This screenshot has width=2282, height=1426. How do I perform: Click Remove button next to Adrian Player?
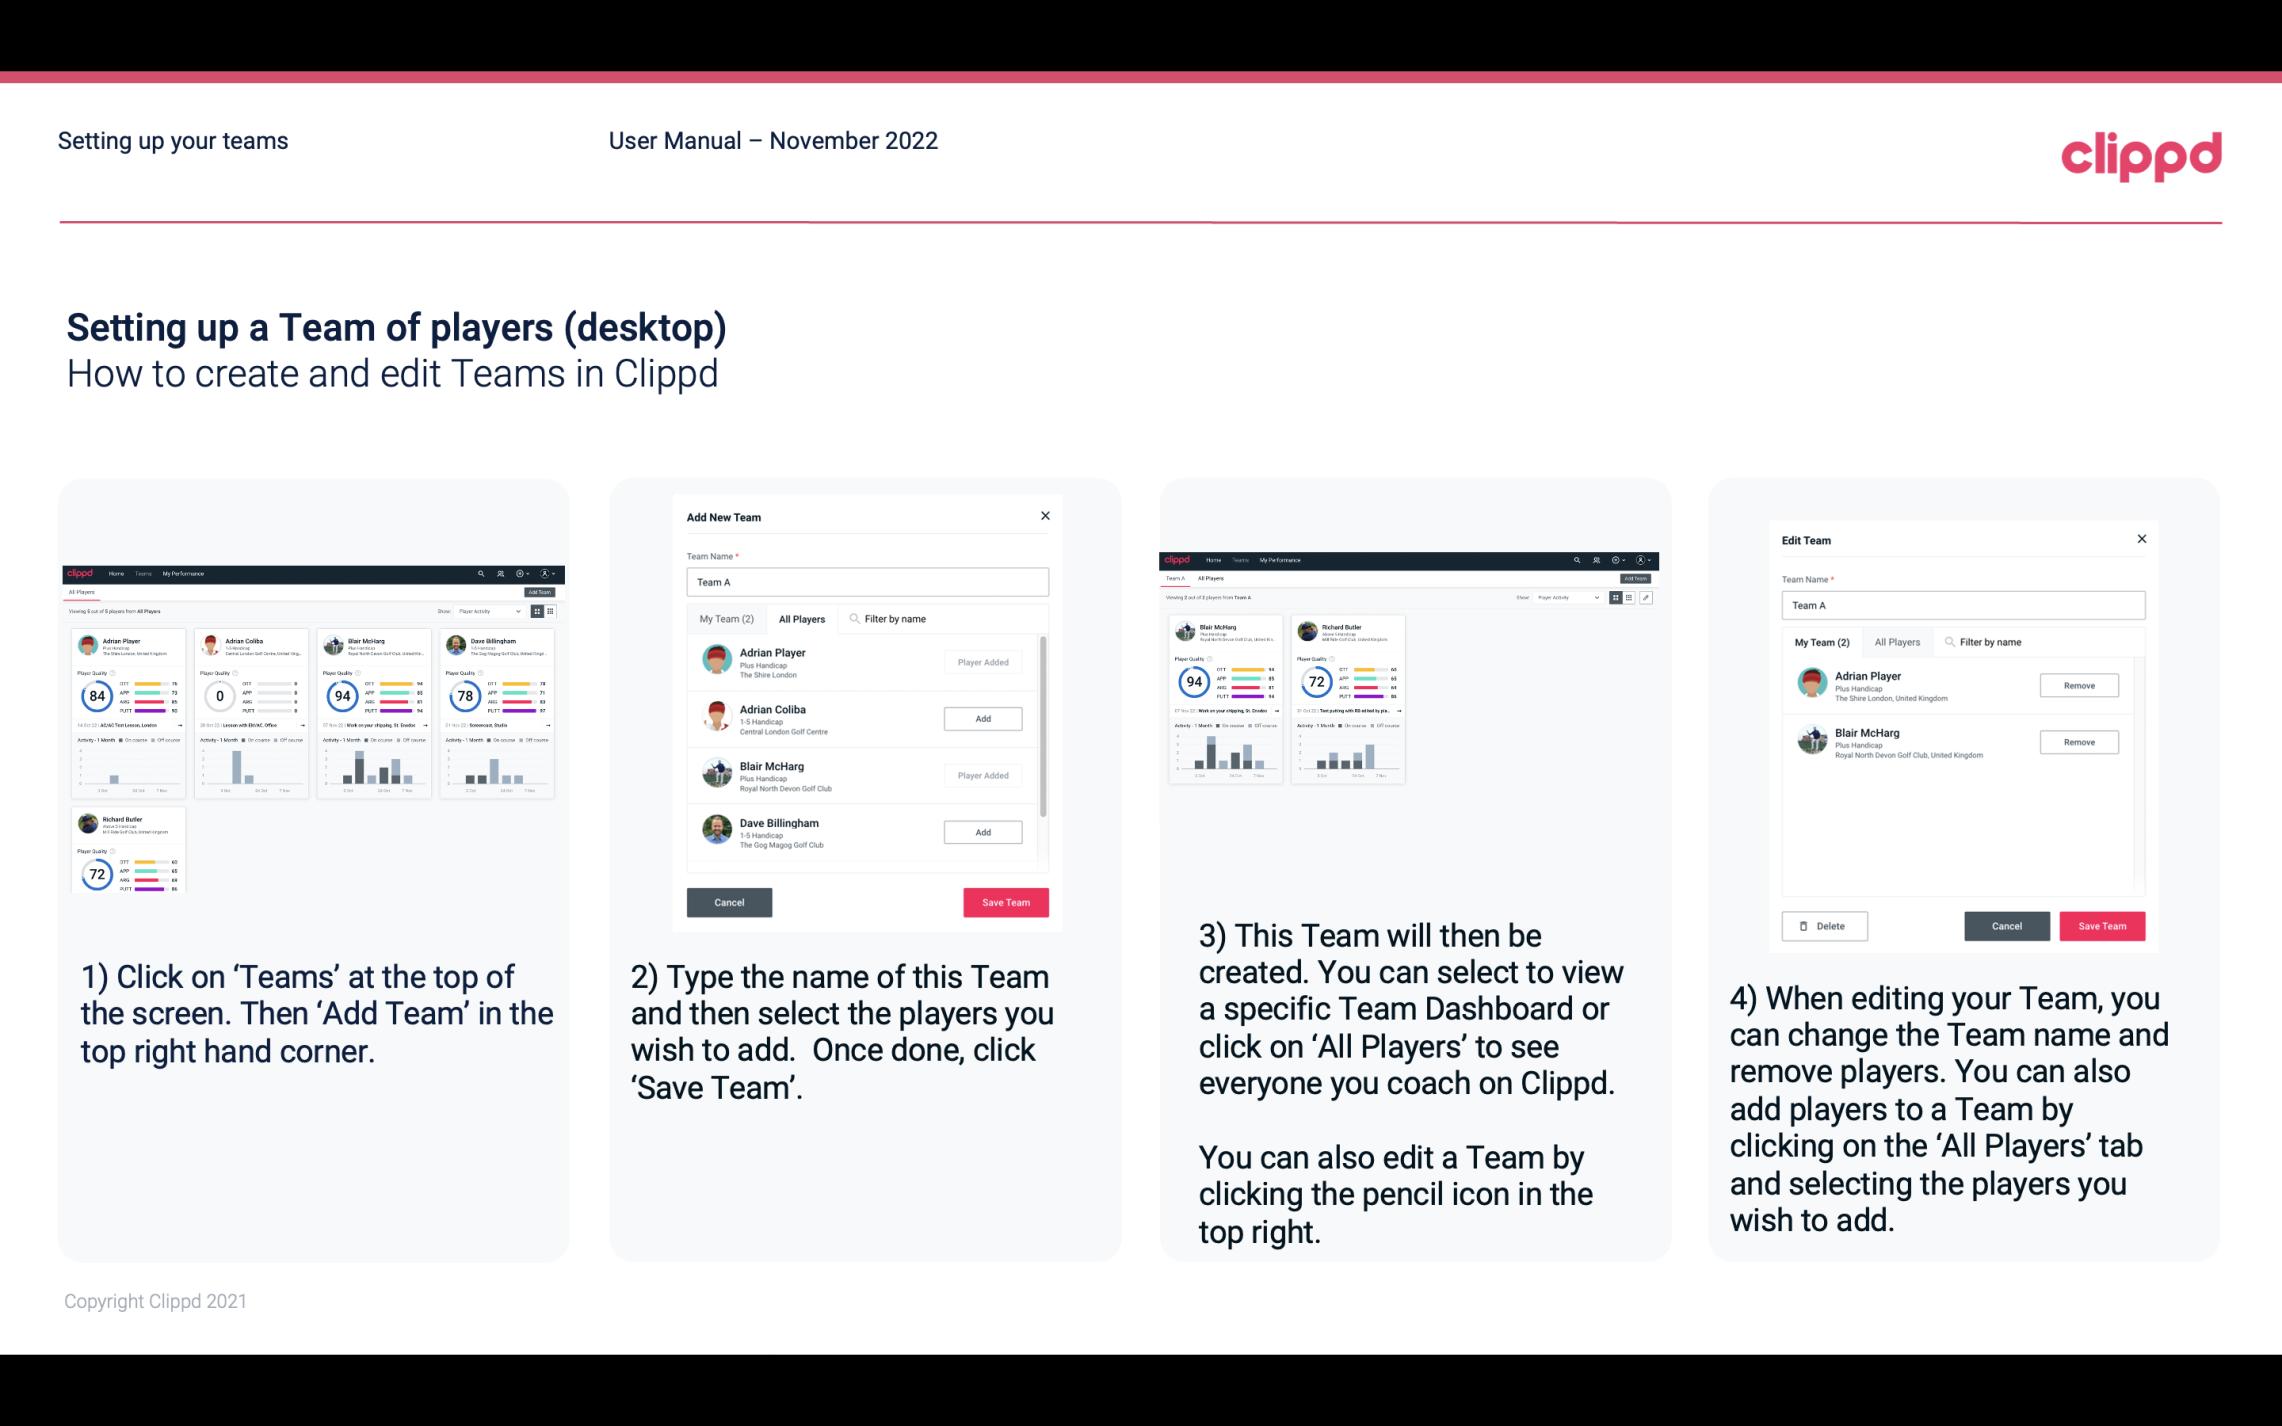tap(2080, 685)
